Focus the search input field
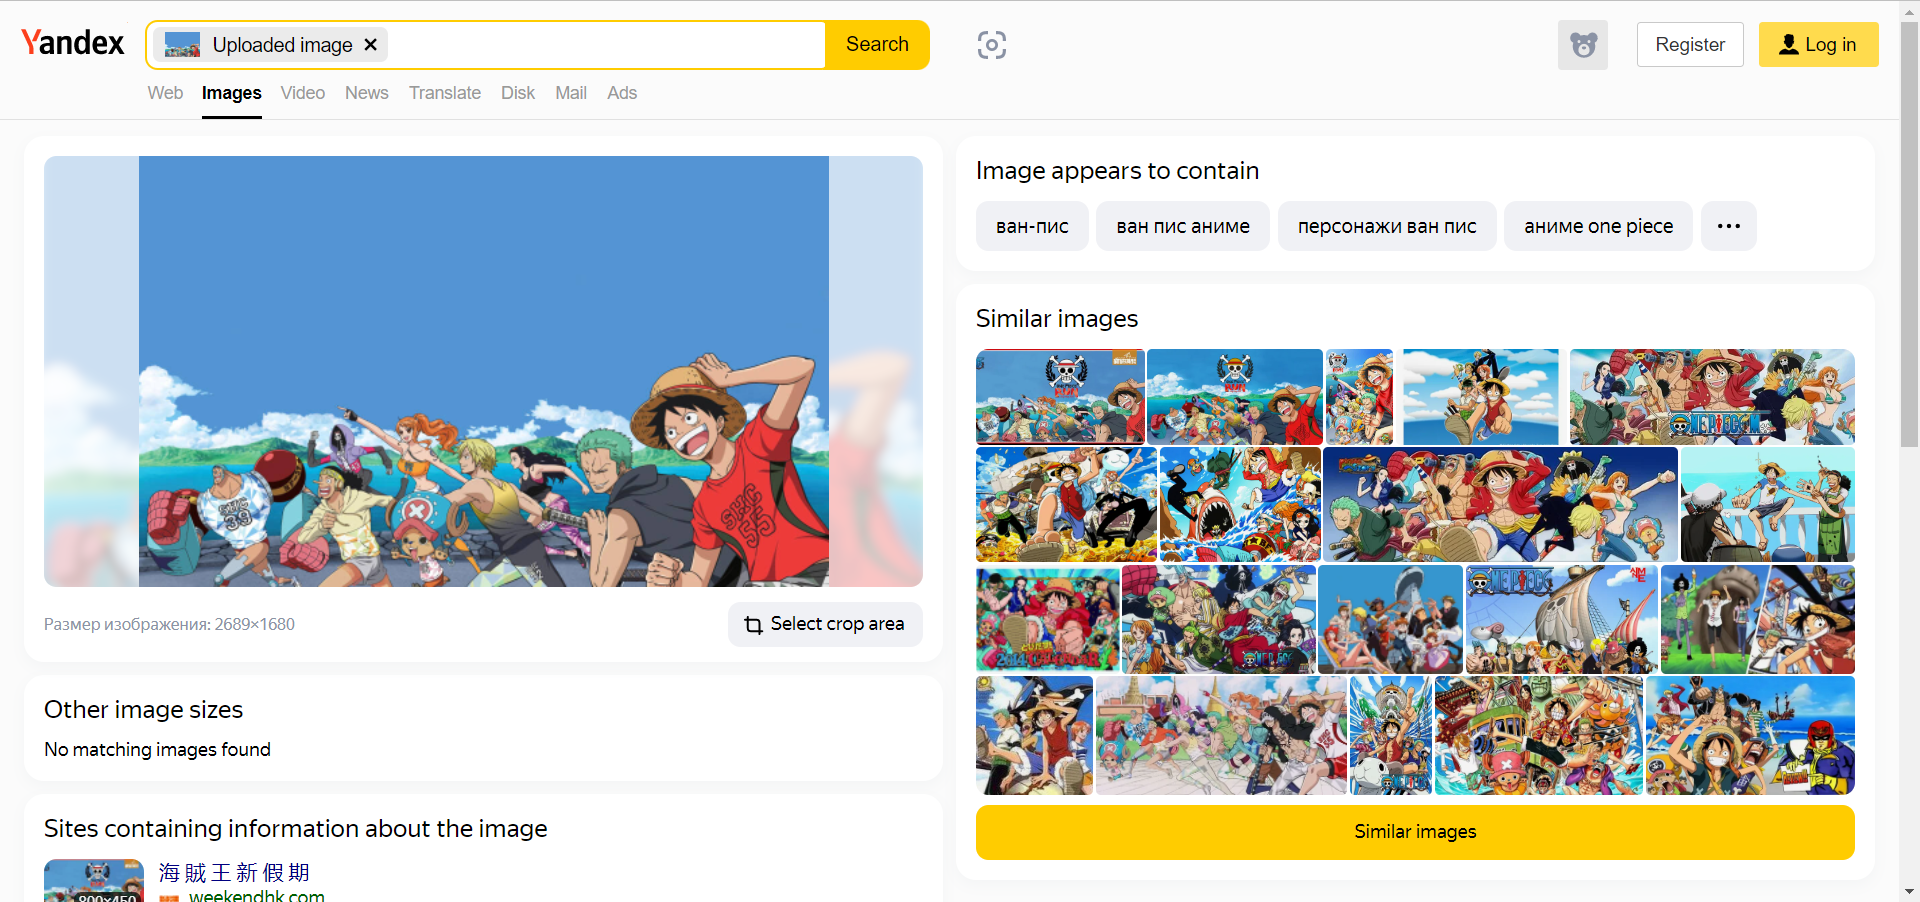Viewport: 1920px width, 902px height. point(605,45)
